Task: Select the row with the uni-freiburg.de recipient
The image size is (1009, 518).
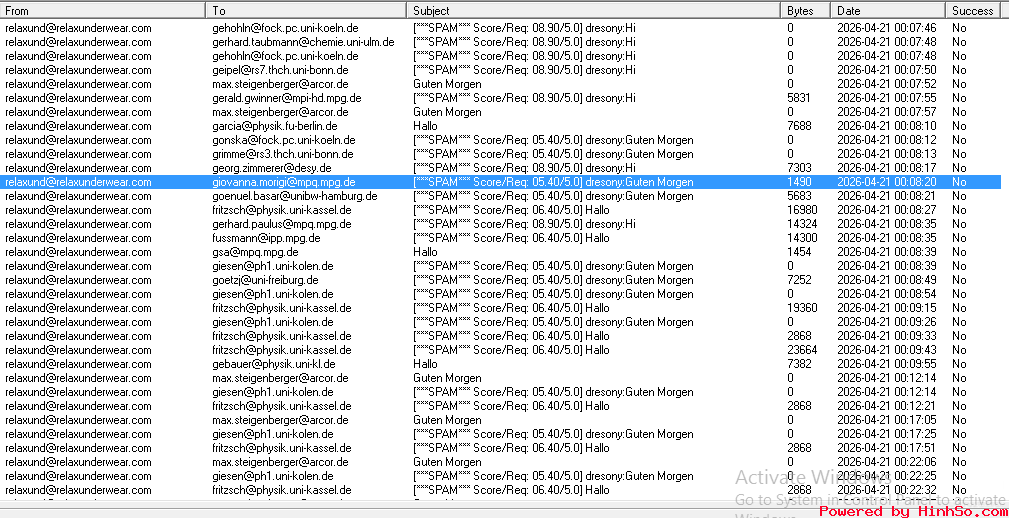Action: click(x=265, y=280)
